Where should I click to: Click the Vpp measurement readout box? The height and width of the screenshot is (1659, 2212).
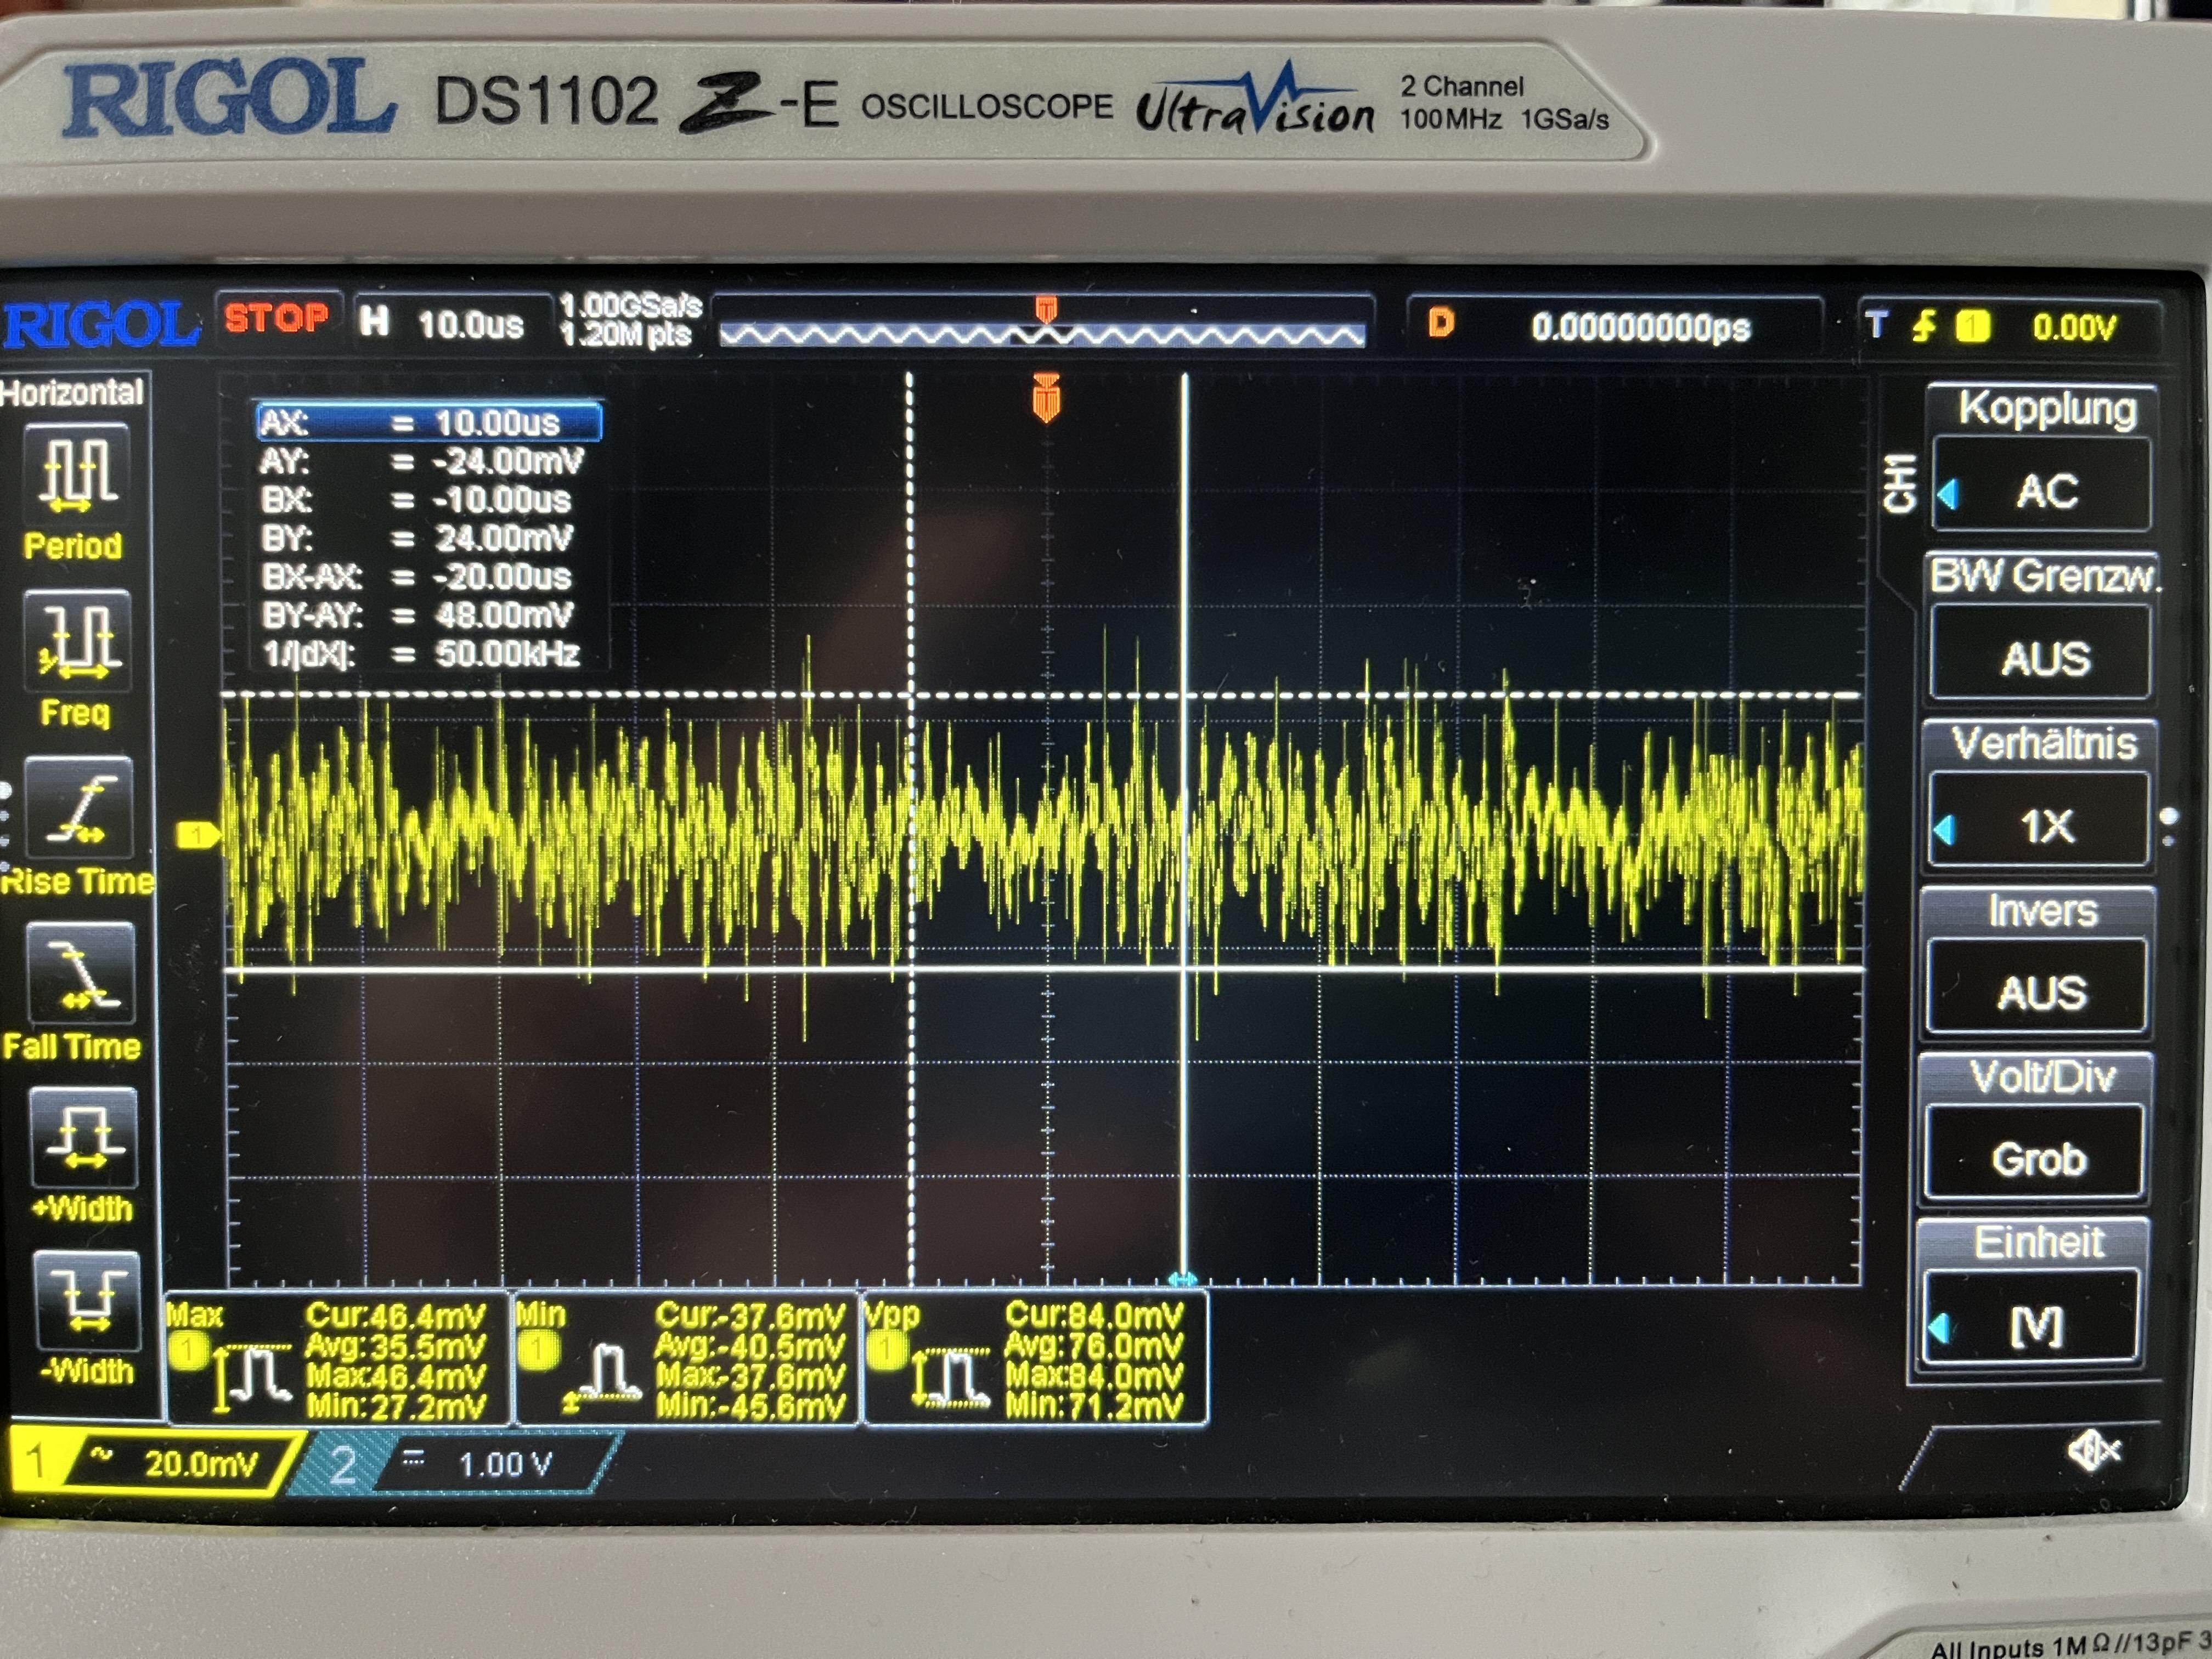(1035, 1358)
